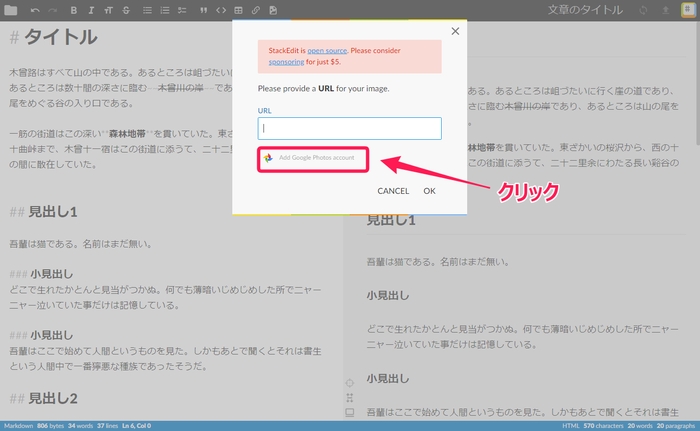Click the タイトル heading in the editor
The width and height of the screenshot is (700, 431).
click(x=60, y=37)
